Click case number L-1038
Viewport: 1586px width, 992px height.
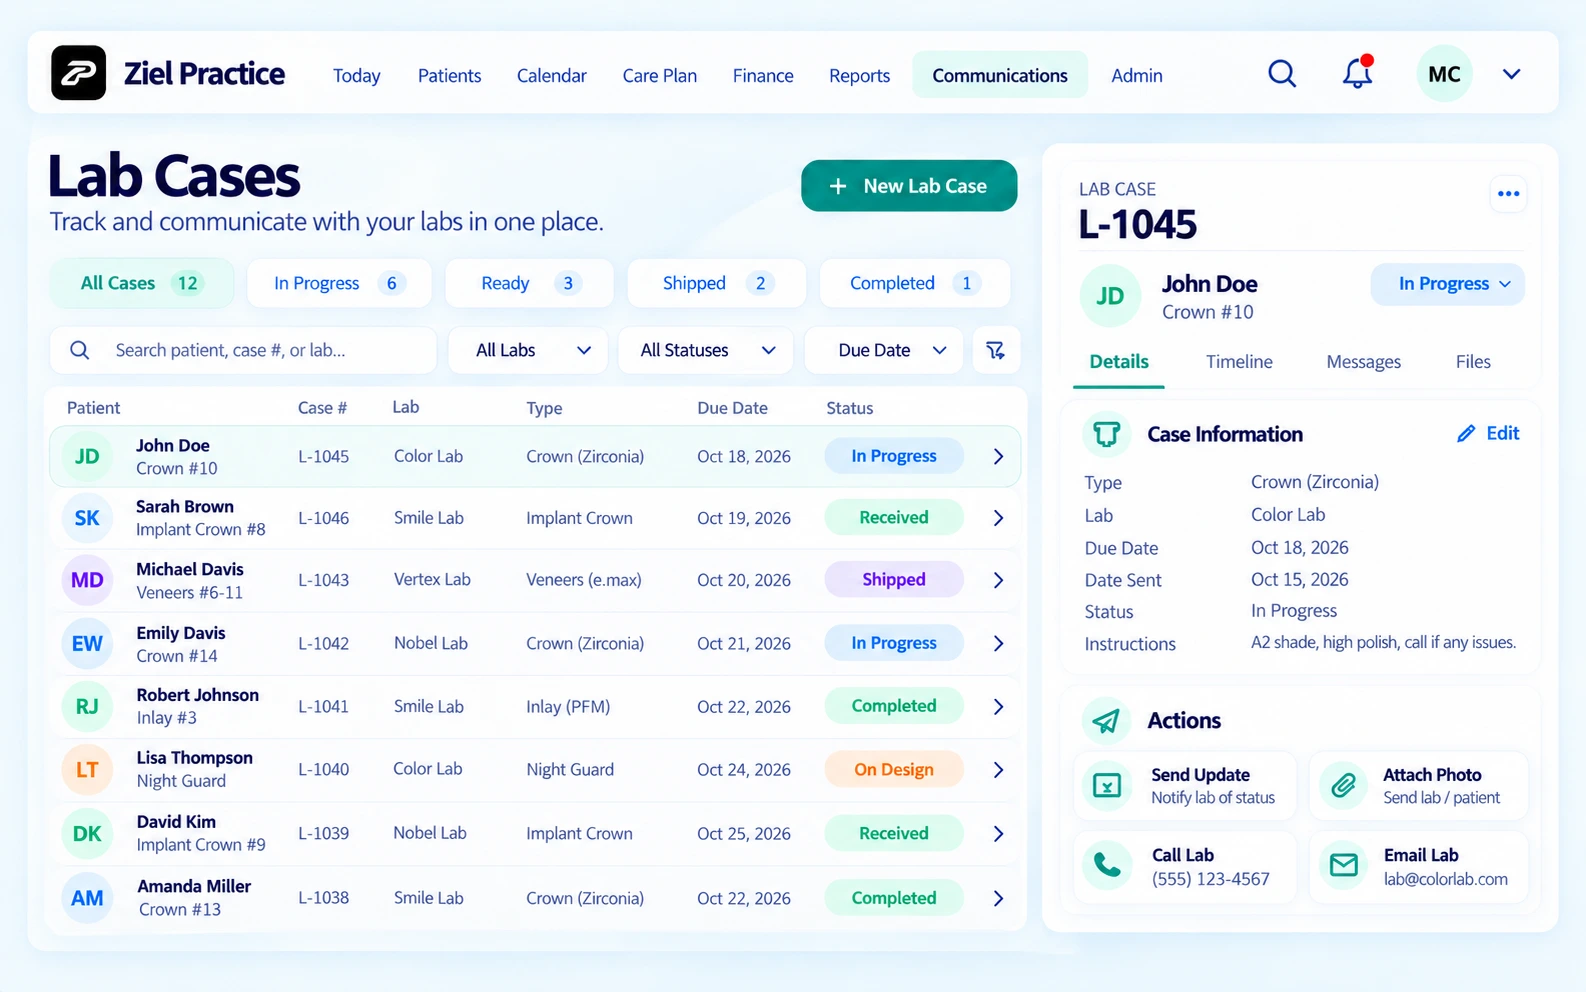323,898
